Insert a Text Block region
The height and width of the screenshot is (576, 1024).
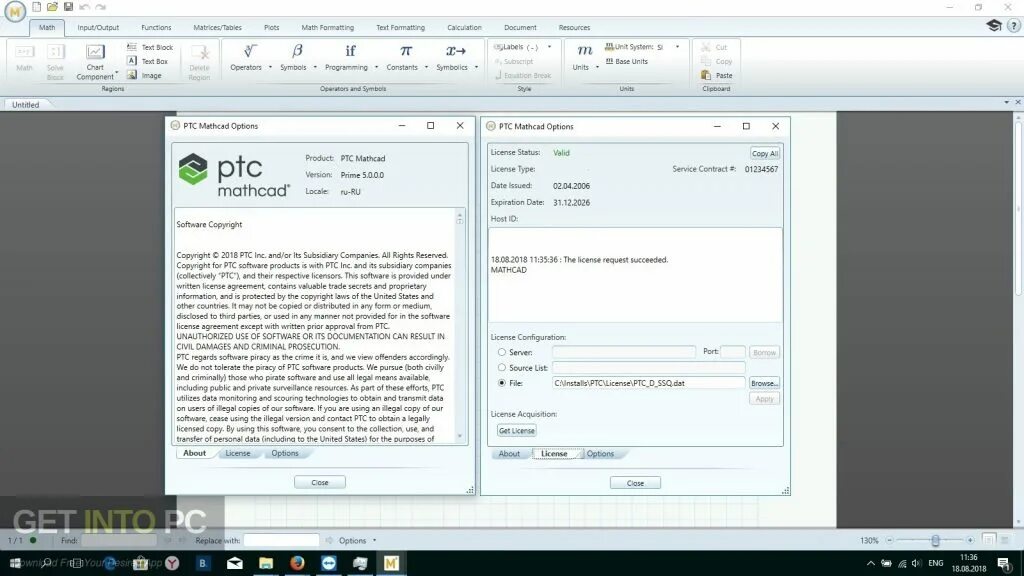(150, 47)
